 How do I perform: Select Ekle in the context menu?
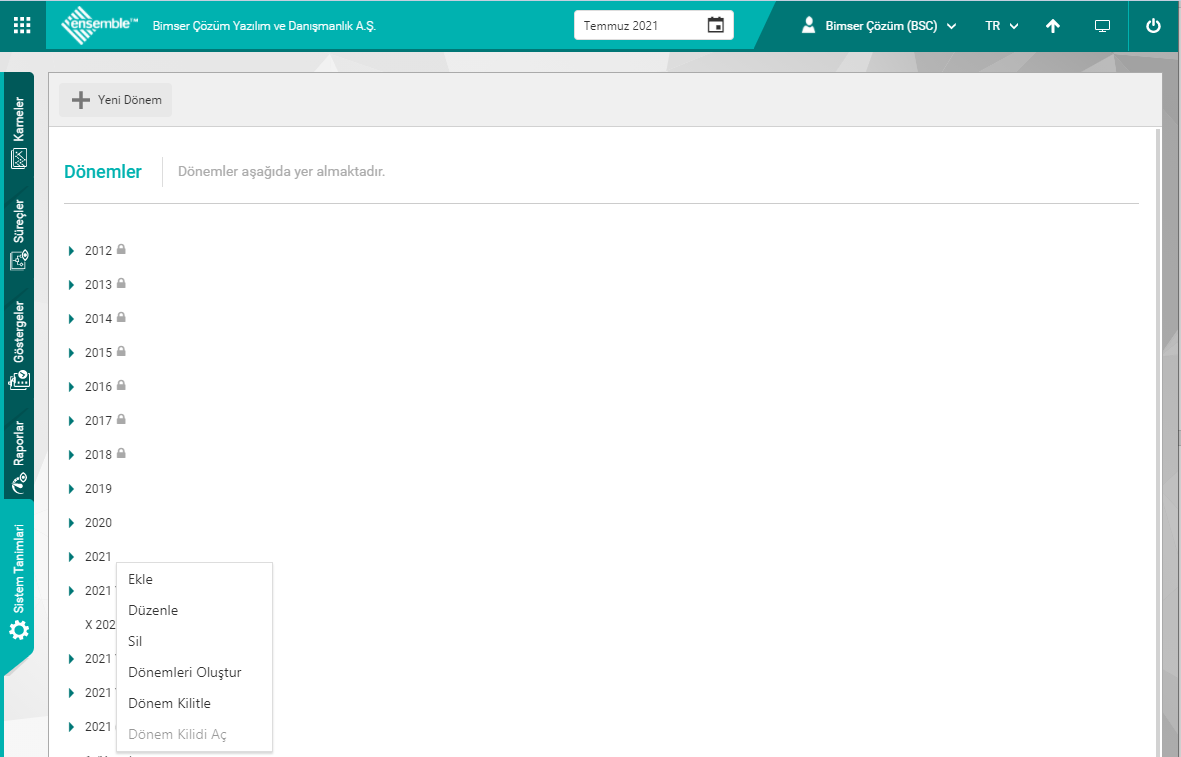(x=194, y=579)
